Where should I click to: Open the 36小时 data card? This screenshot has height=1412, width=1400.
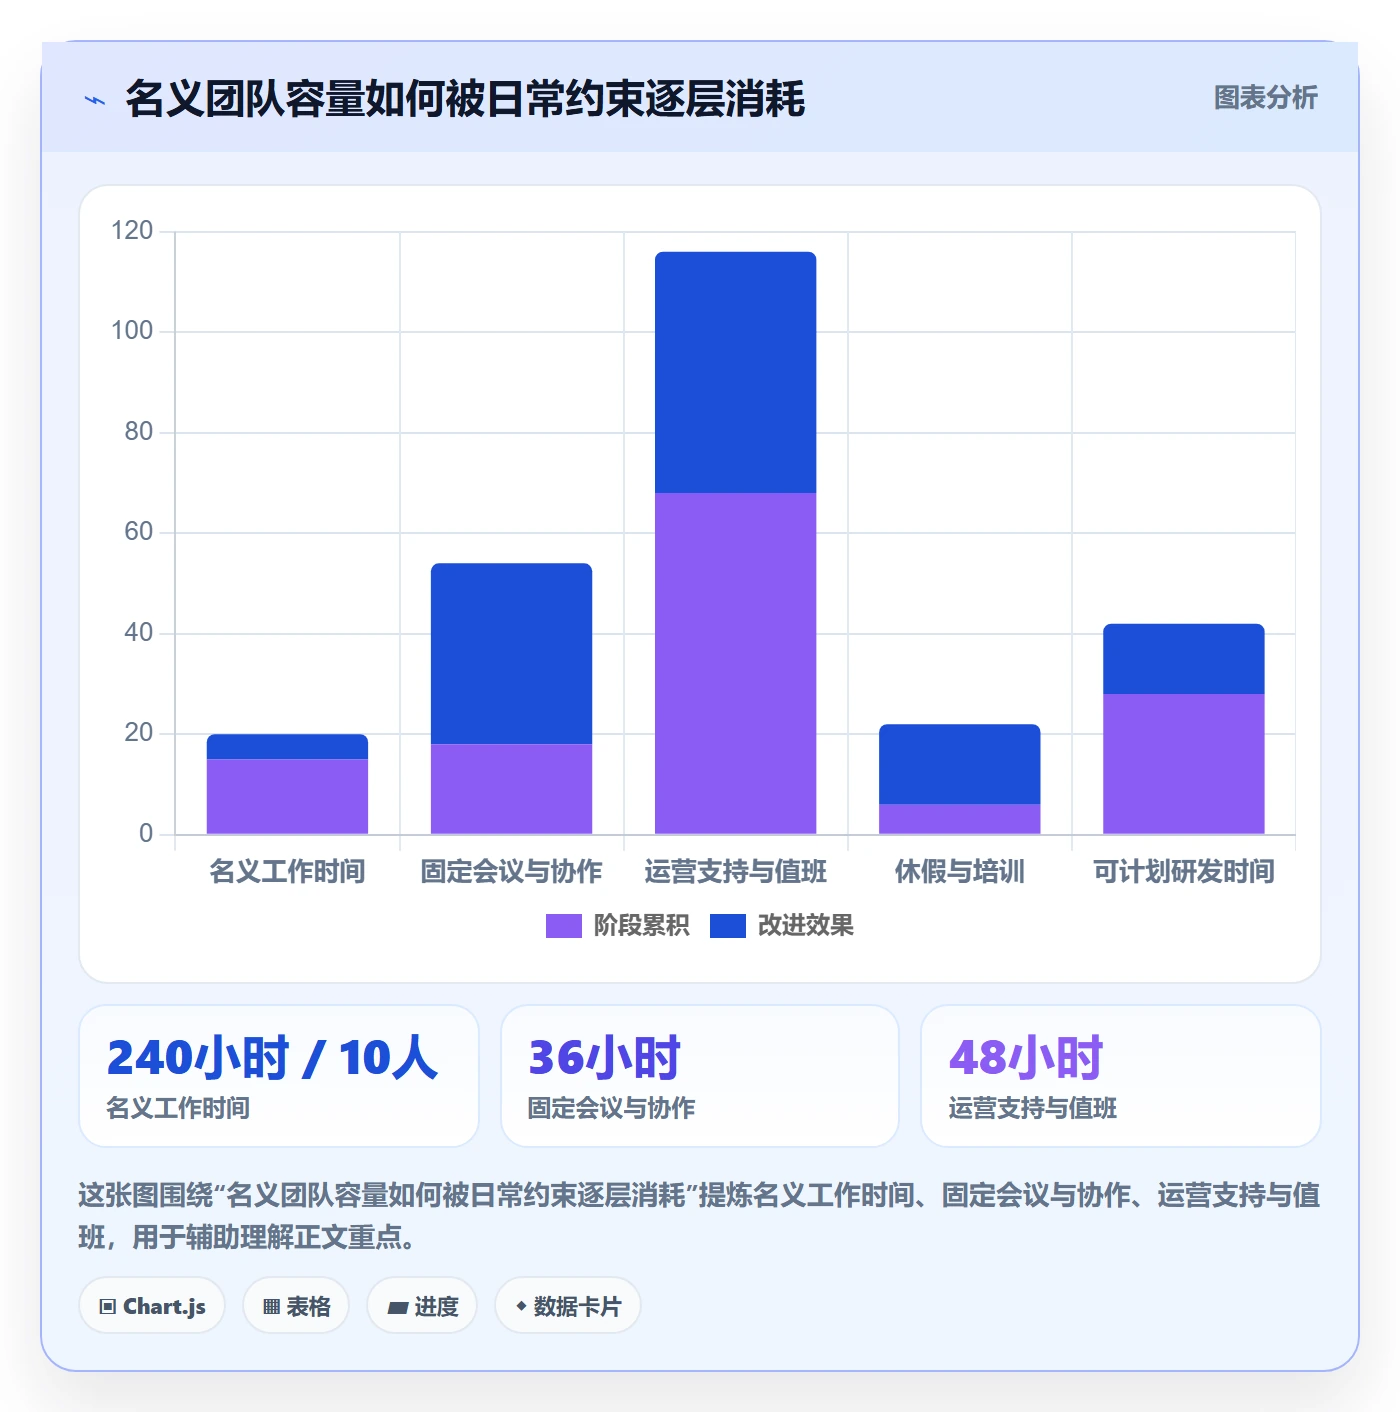[700, 1076]
